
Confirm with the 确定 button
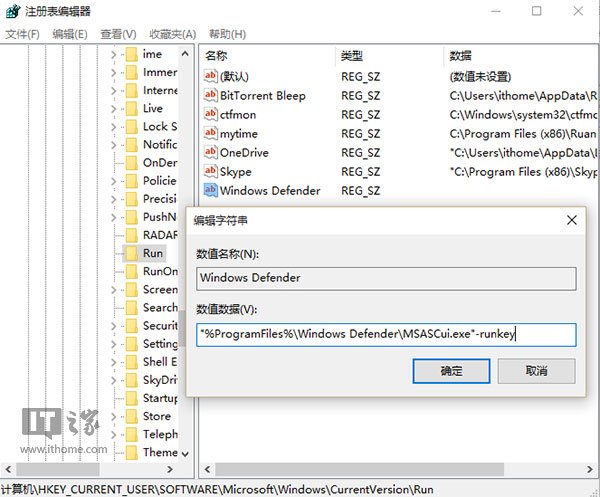pyautogui.click(x=451, y=371)
